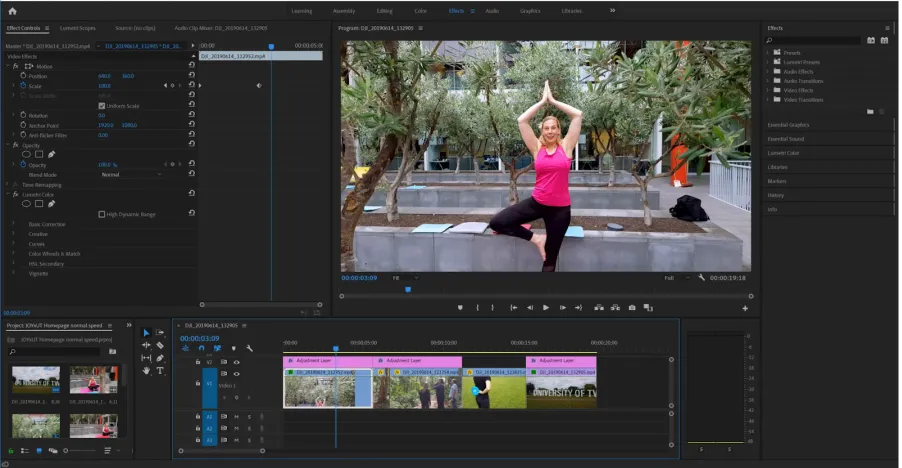Open the Fit zoom level dropdown
This screenshot has height=468, width=902.
[x=405, y=278]
